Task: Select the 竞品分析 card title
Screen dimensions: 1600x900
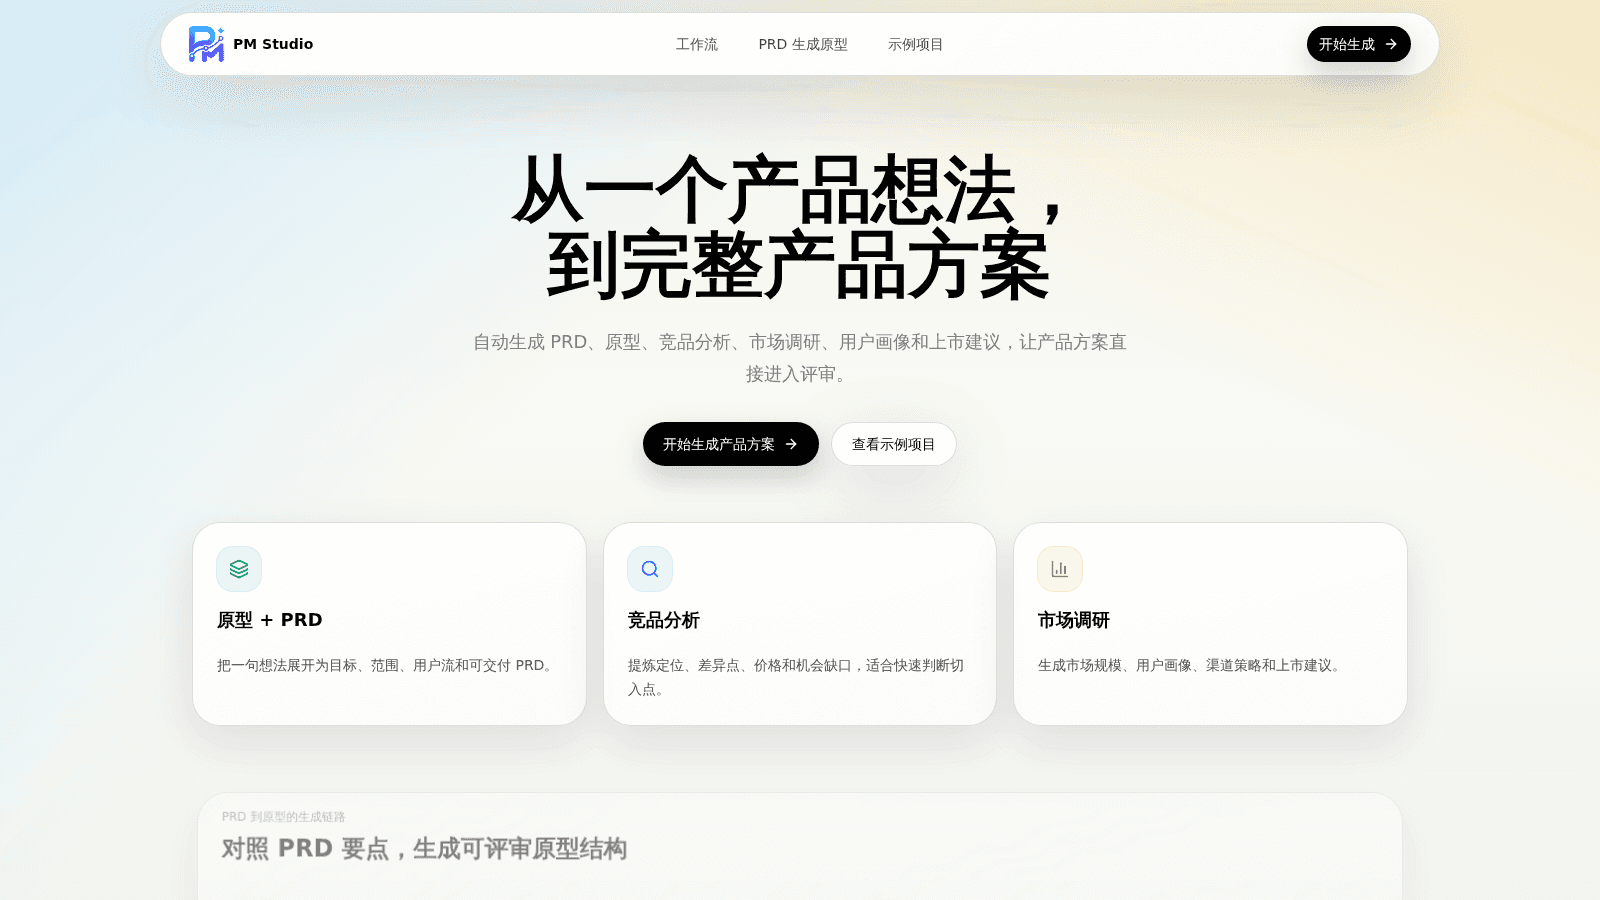Action: tap(664, 620)
